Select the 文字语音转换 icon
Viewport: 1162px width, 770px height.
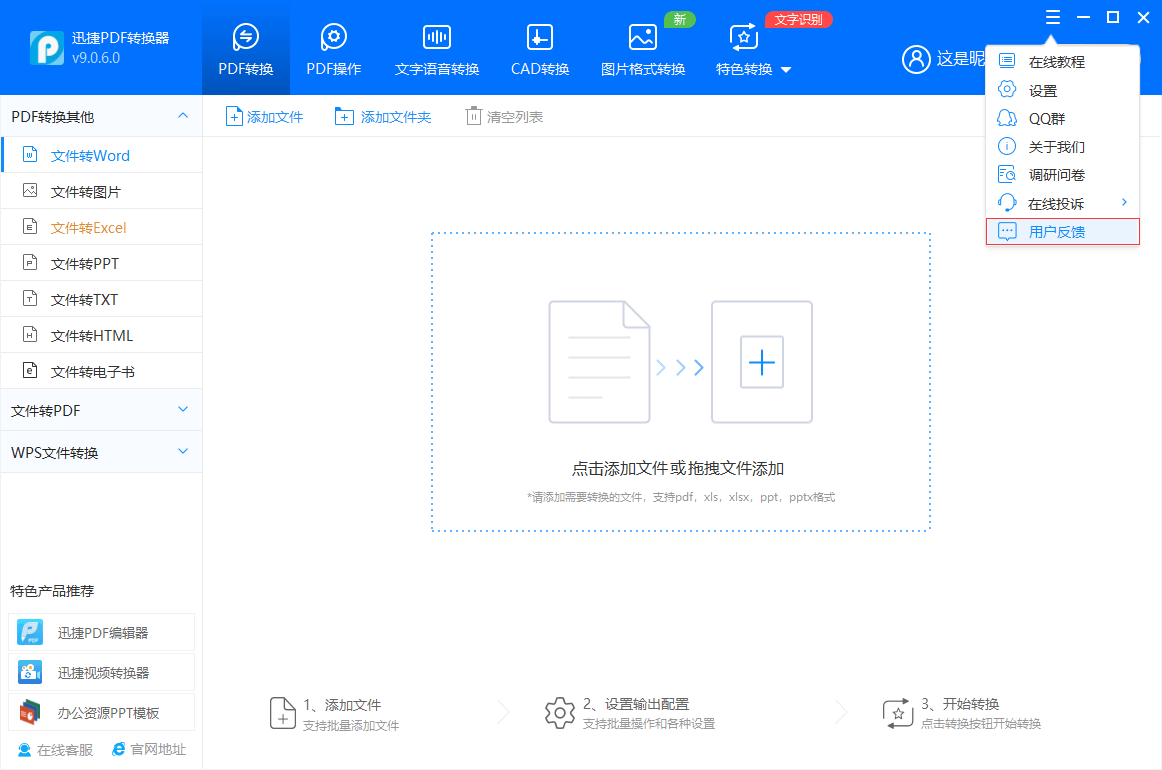[437, 38]
